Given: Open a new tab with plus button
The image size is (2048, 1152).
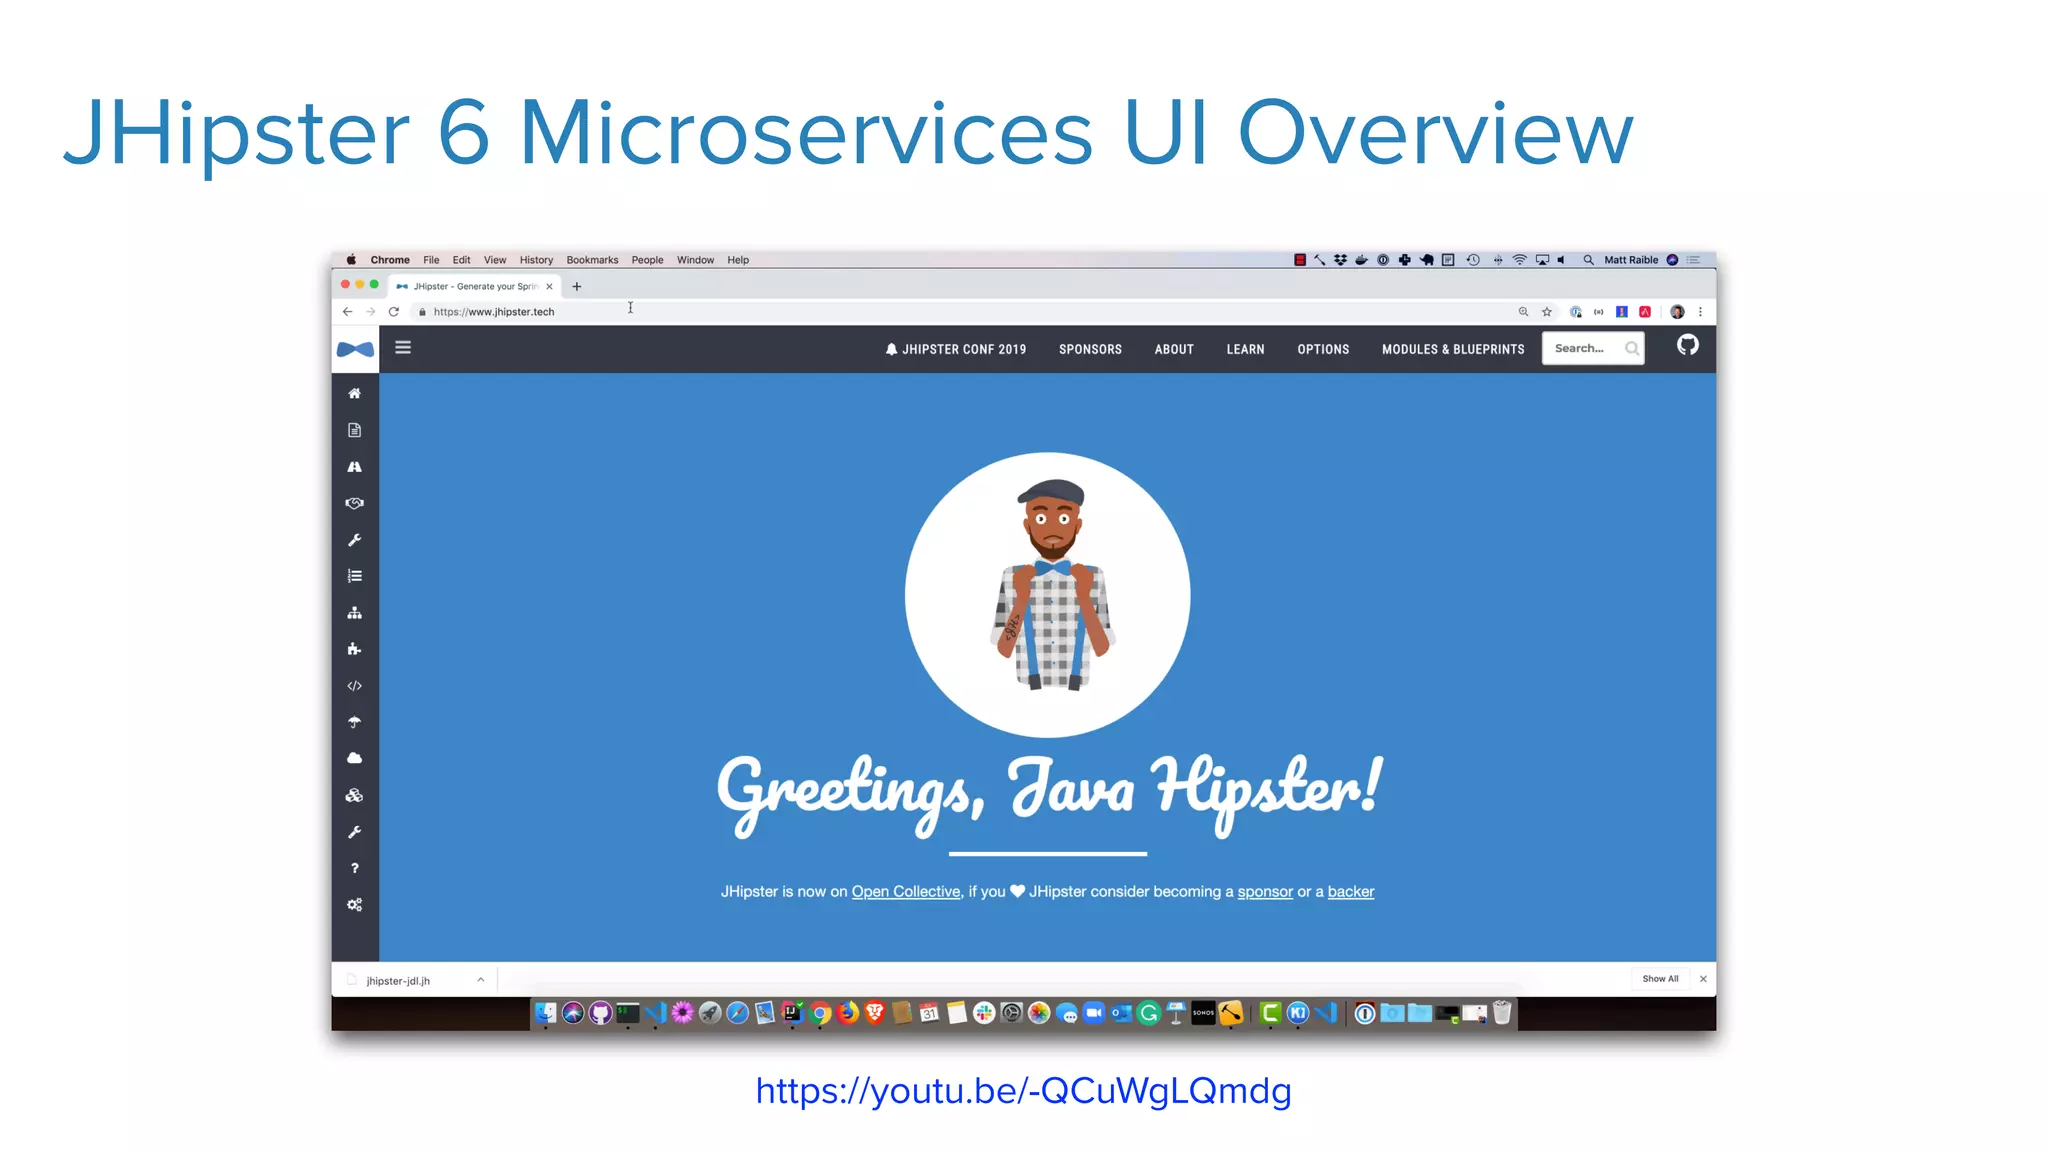Looking at the screenshot, I should point(576,286).
